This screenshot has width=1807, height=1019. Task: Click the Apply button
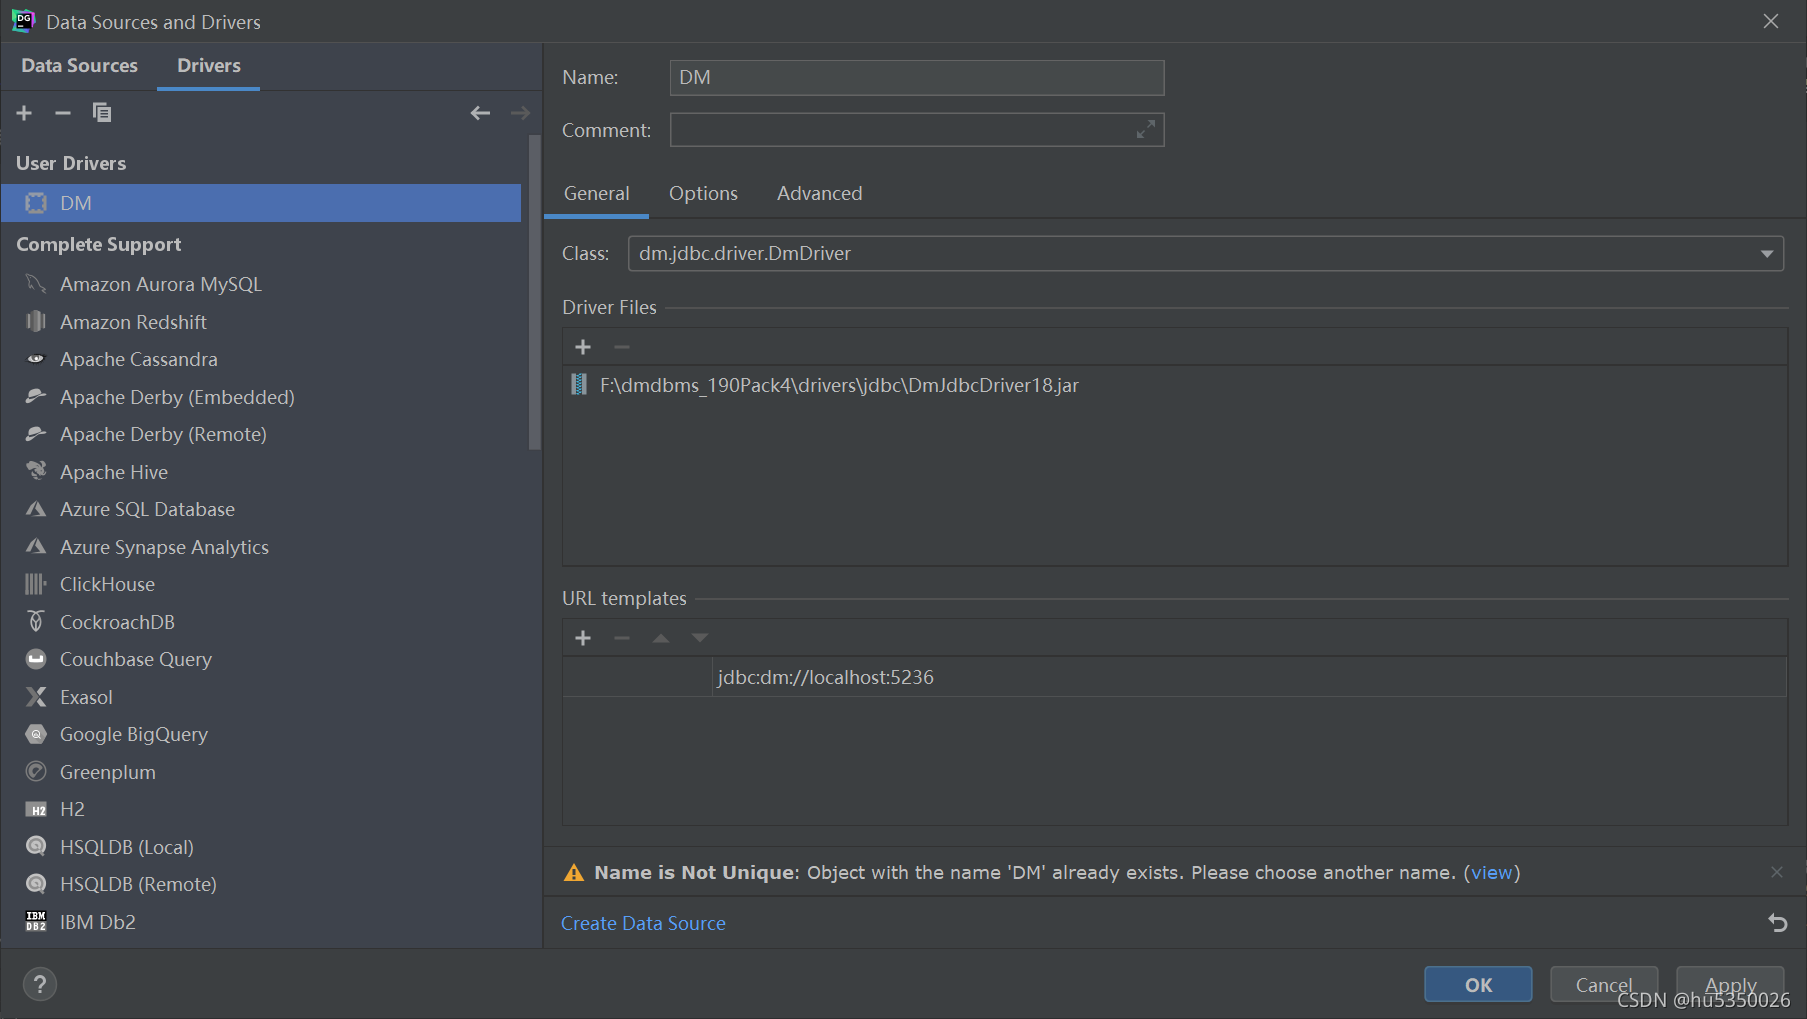pyautogui.click(x=1730, y=985)
